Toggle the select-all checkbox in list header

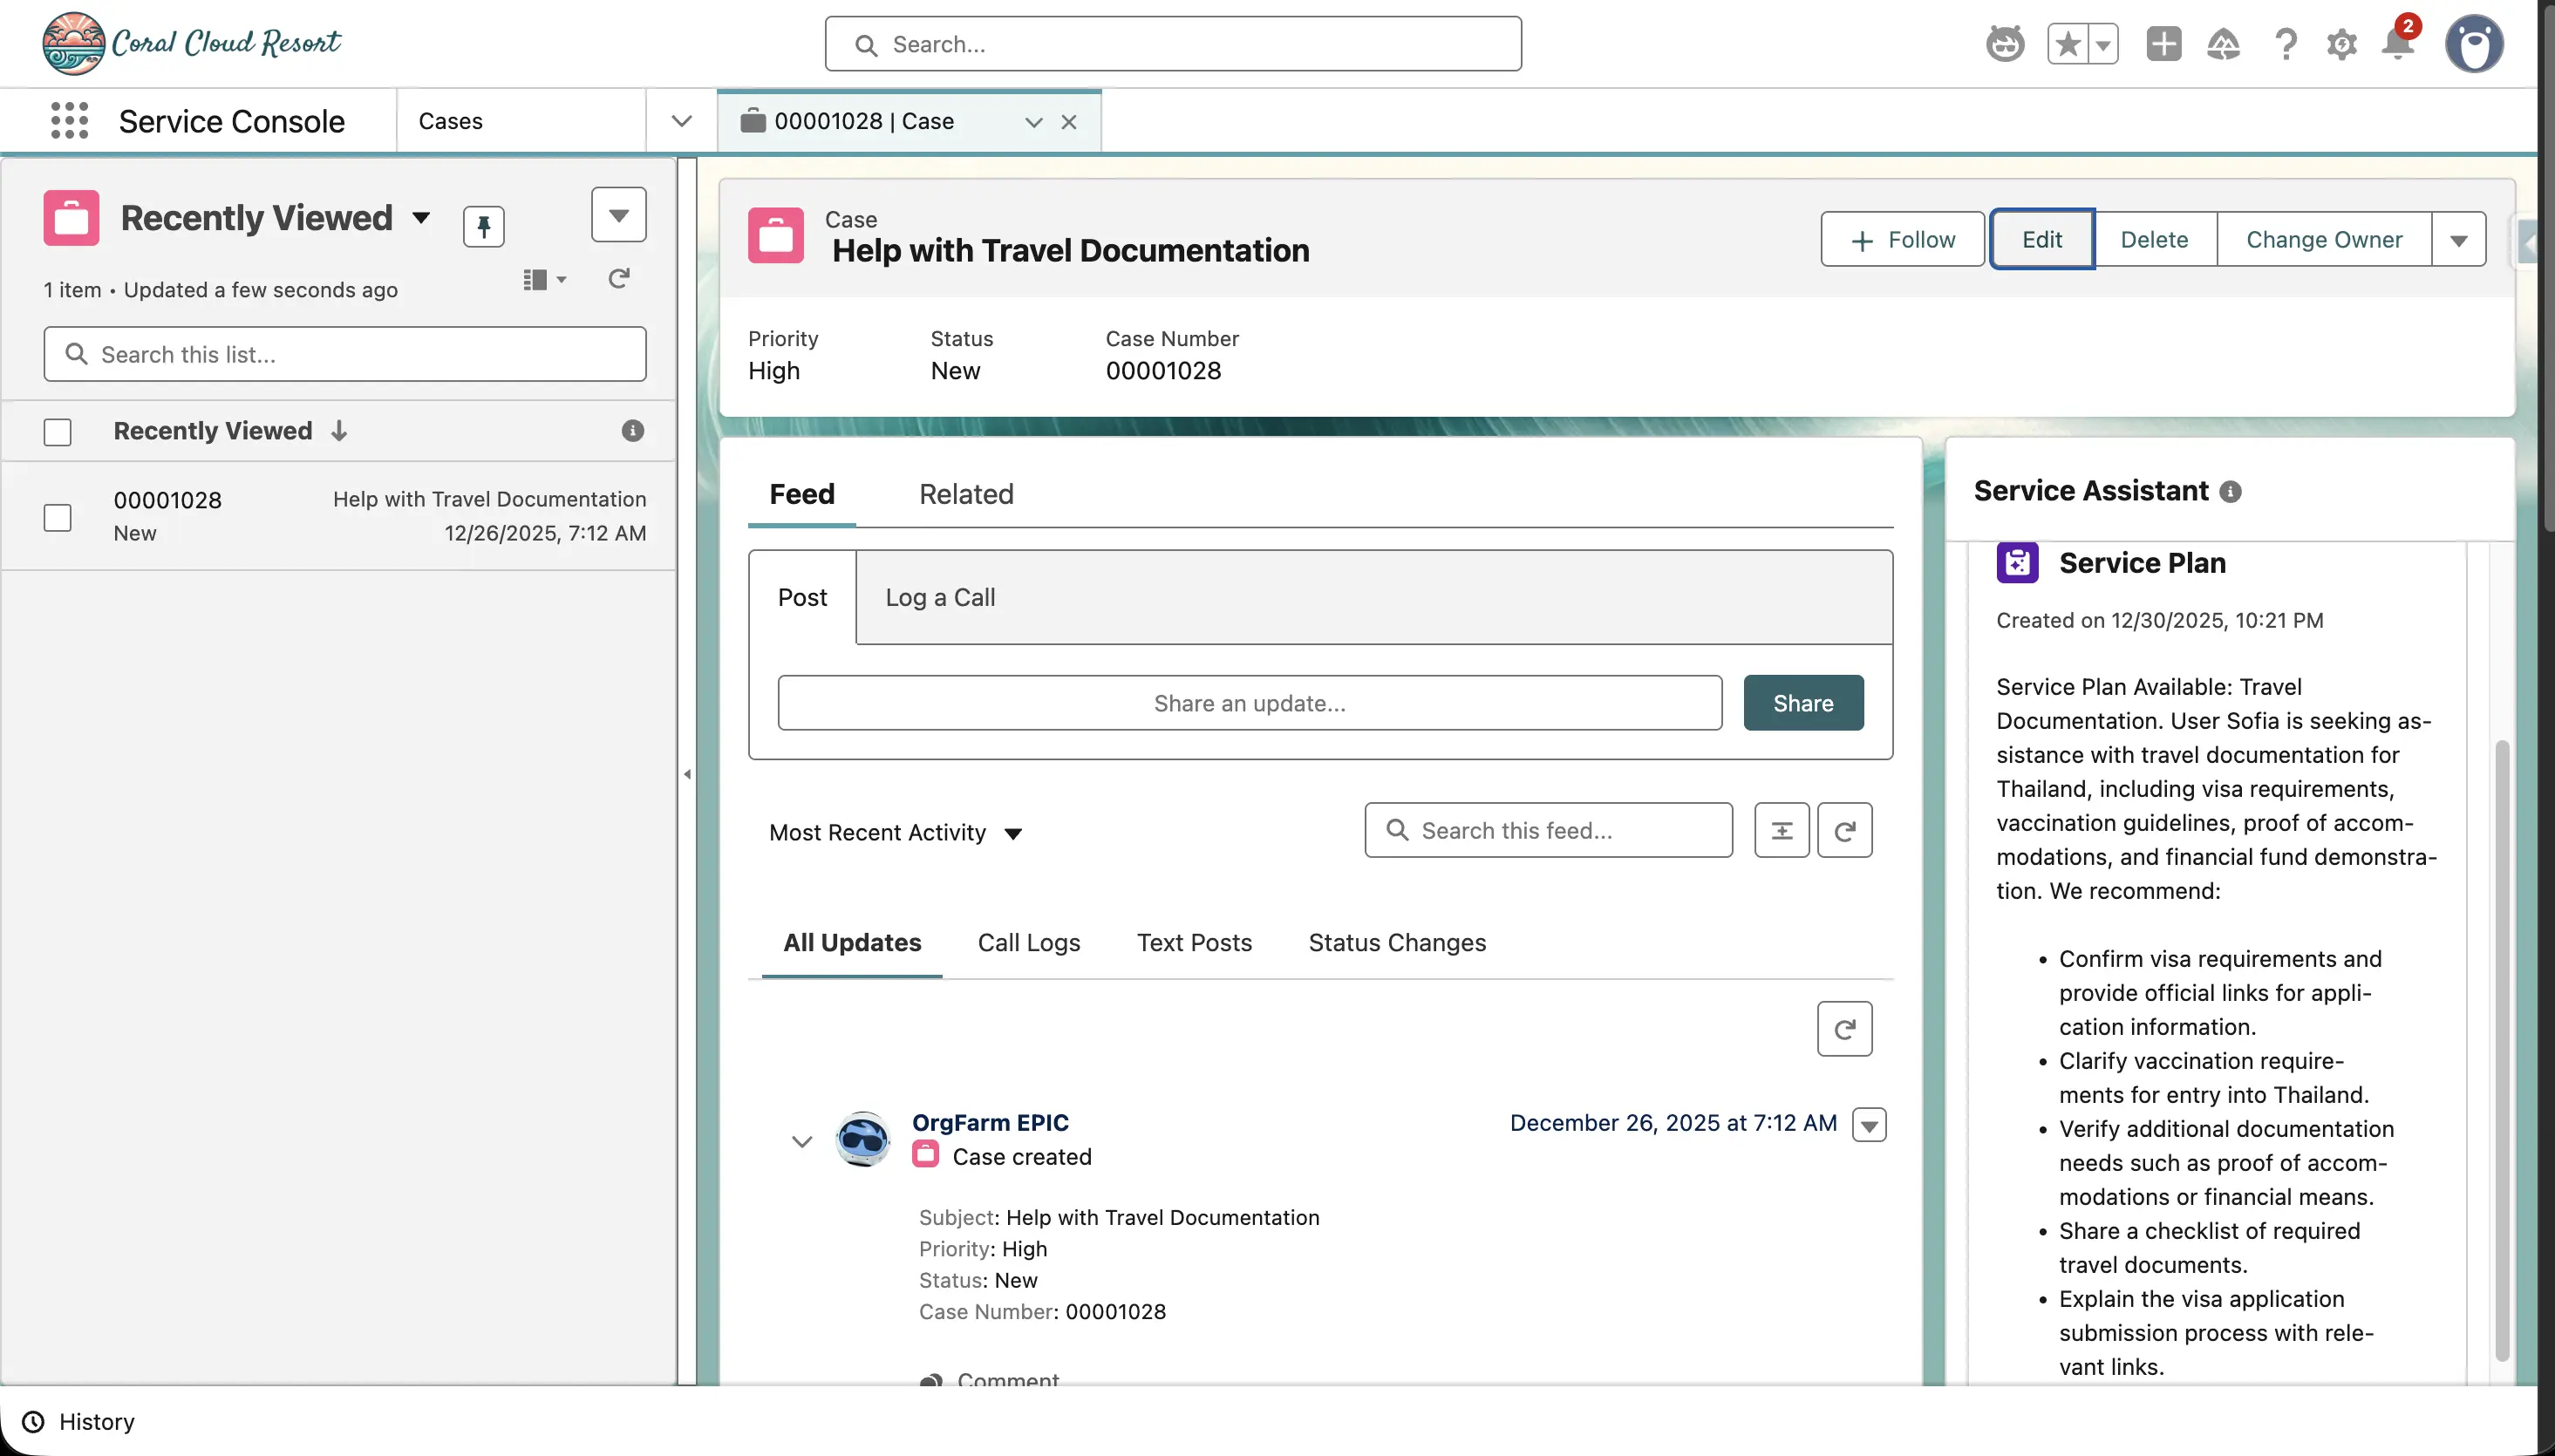(57, 431)
